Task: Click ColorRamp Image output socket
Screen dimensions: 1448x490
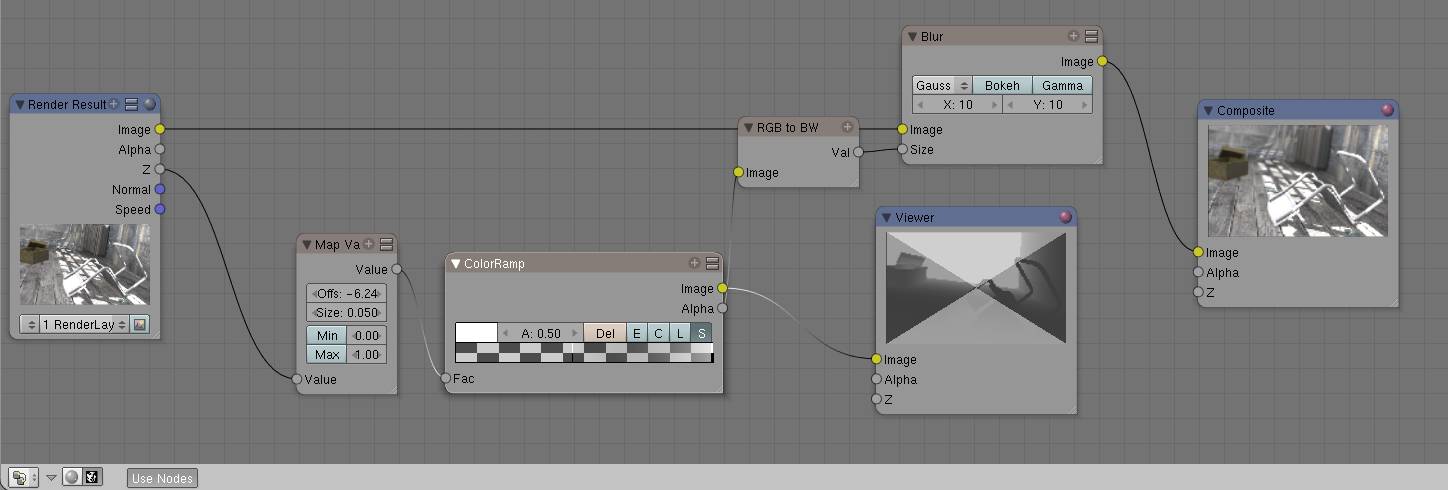Action: click(722, 288)
